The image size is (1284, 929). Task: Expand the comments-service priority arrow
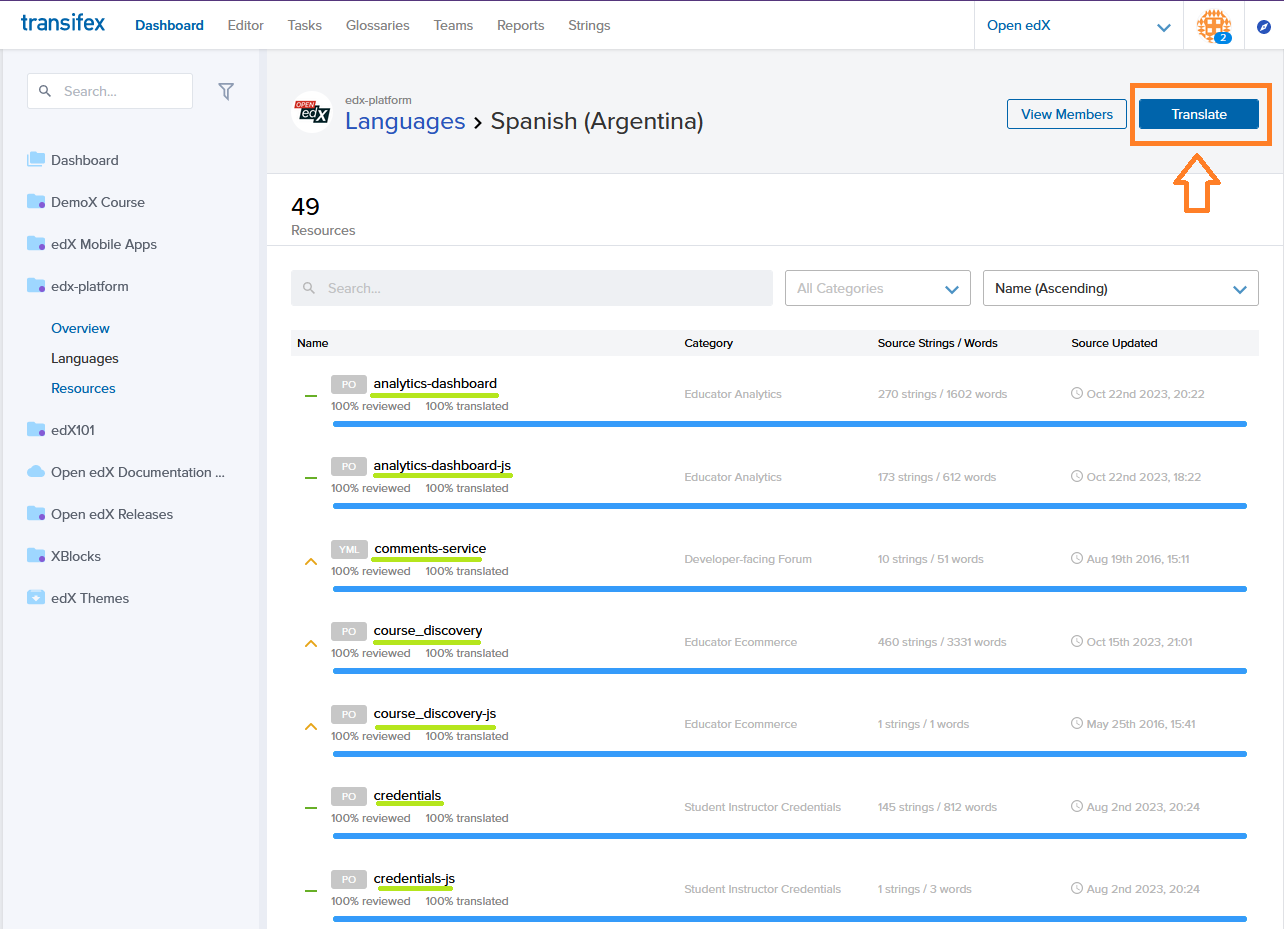(311, 562)
